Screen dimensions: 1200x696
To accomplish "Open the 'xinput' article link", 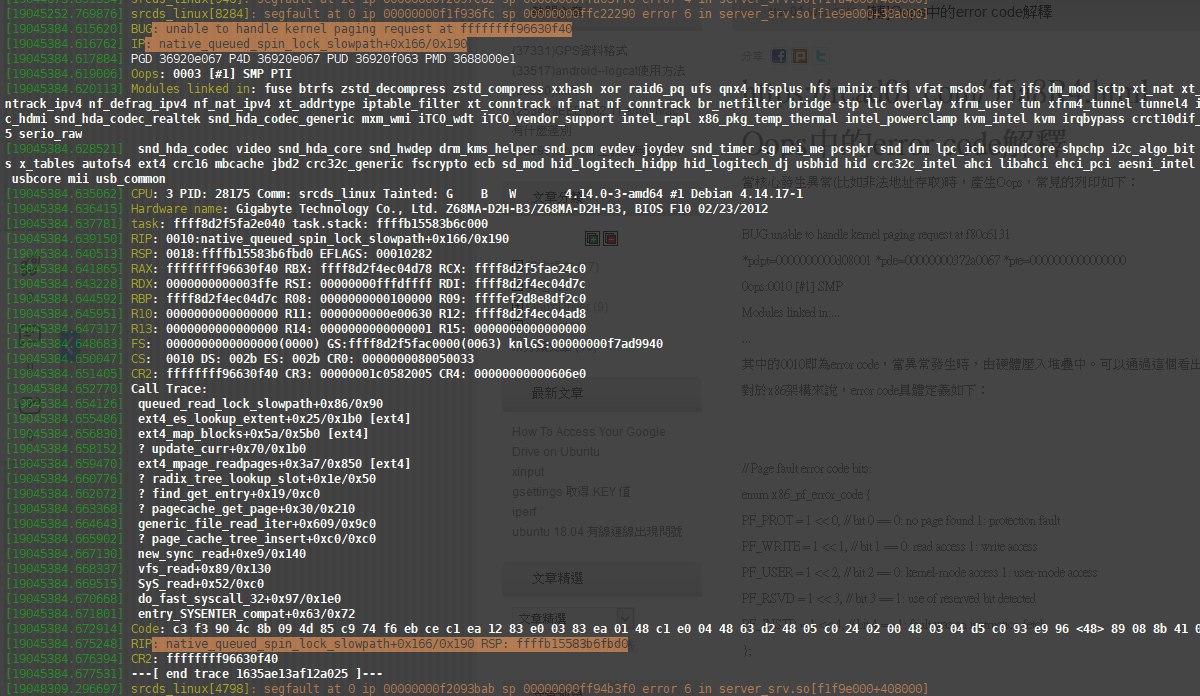I will [528, 471].
